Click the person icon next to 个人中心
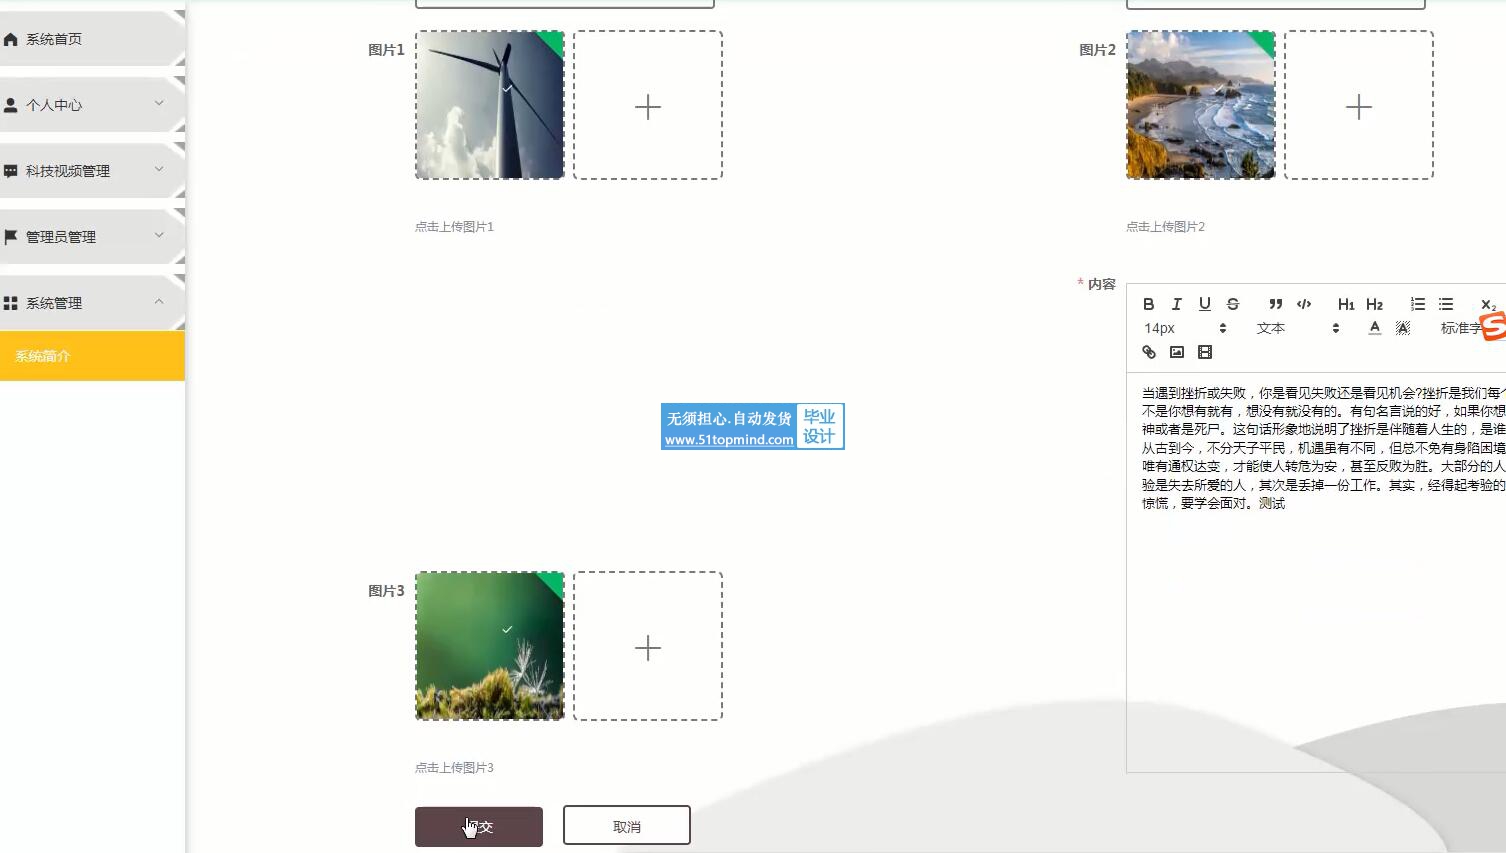1506x853 pixels. 11,105
